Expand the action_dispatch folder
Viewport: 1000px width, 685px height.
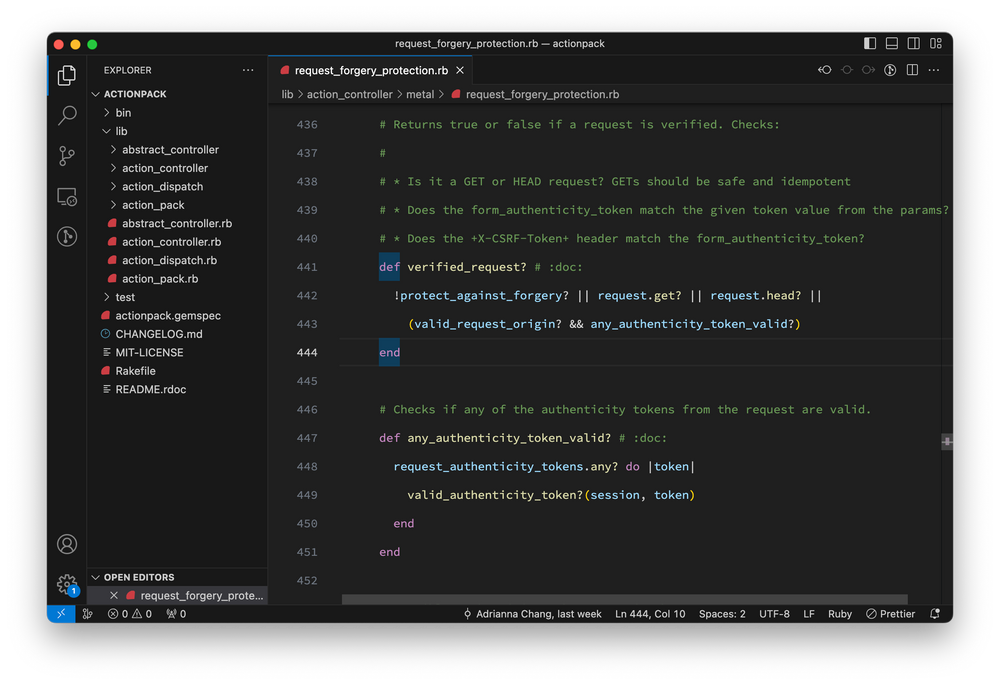[x=162, y=187]
